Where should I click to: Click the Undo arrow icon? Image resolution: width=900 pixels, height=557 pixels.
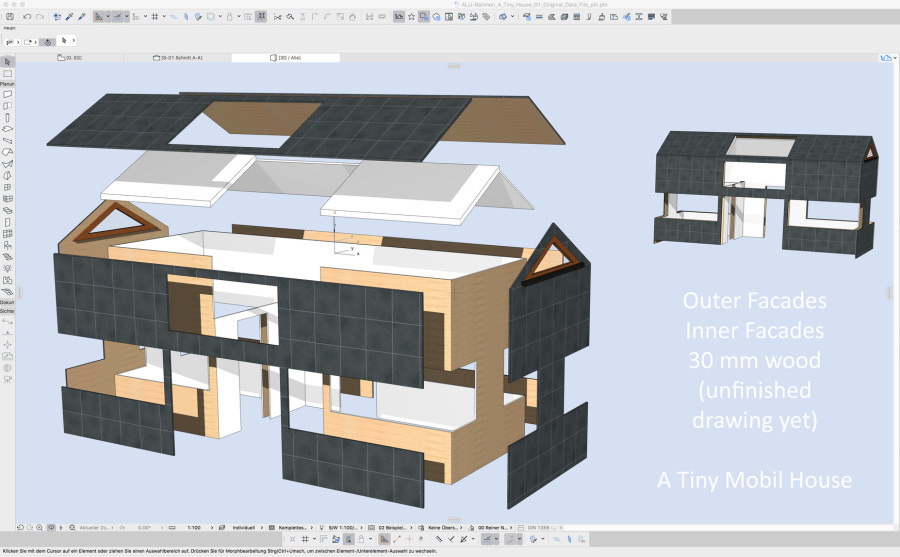[27, 16]
